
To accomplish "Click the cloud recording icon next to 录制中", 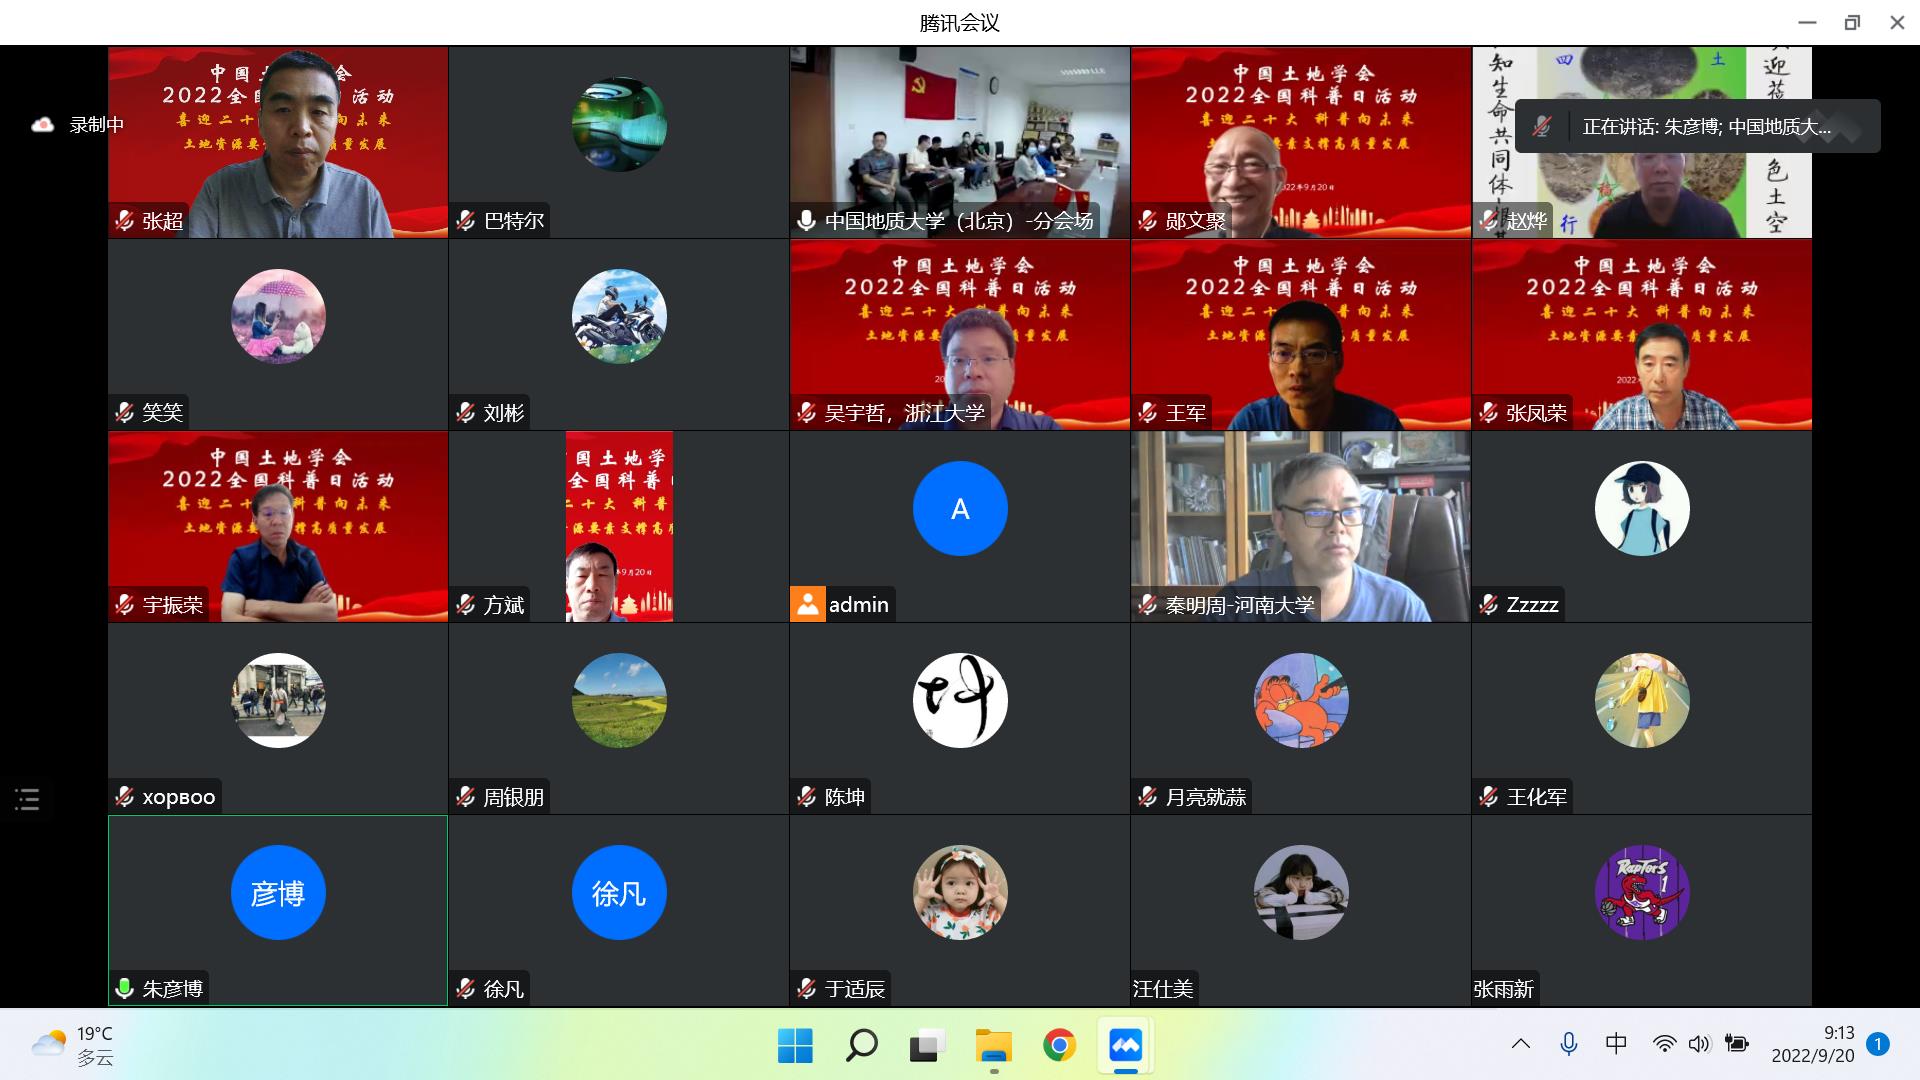I will tap(43, 125).
